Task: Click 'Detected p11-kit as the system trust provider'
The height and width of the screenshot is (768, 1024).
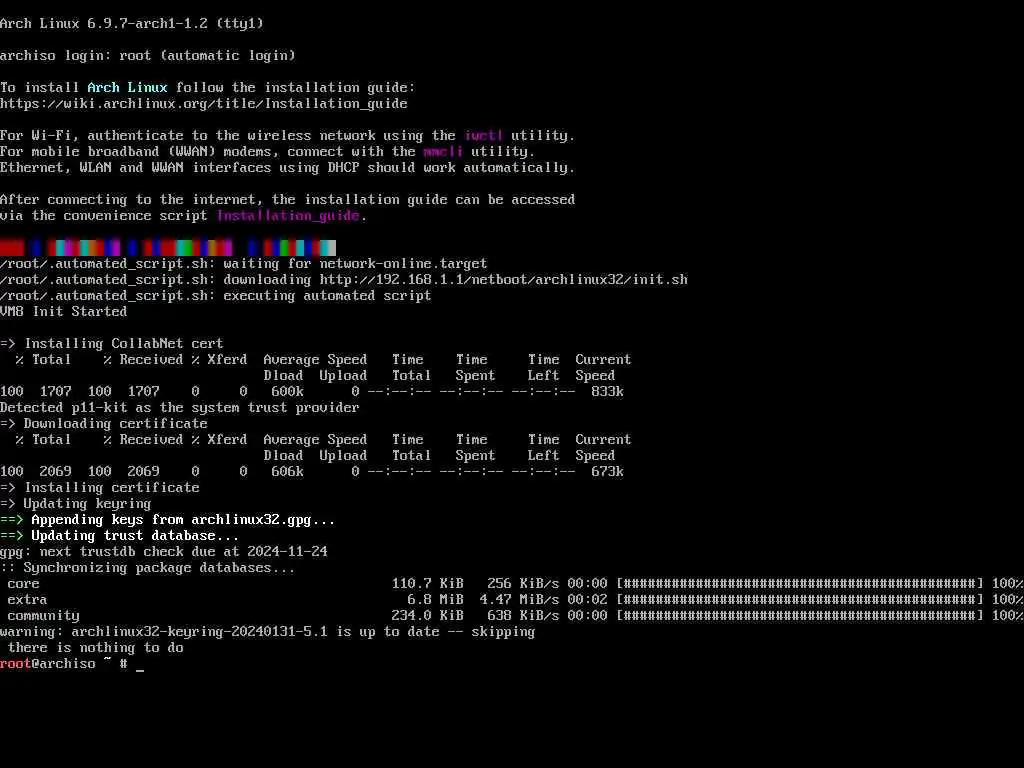Action: point(180,408)
